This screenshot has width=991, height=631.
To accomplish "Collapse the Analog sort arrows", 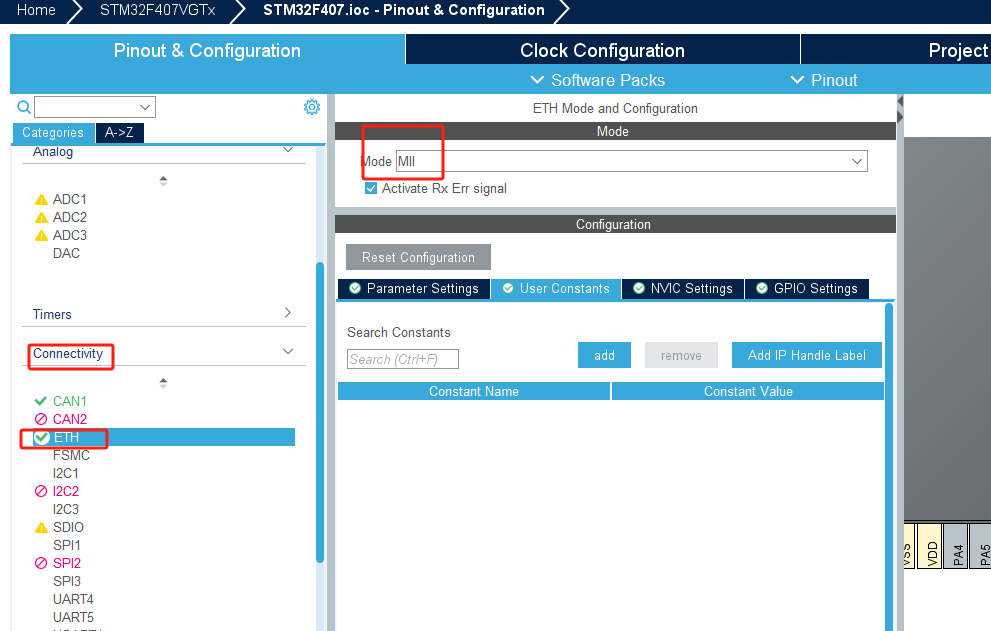I will point(163,181).
